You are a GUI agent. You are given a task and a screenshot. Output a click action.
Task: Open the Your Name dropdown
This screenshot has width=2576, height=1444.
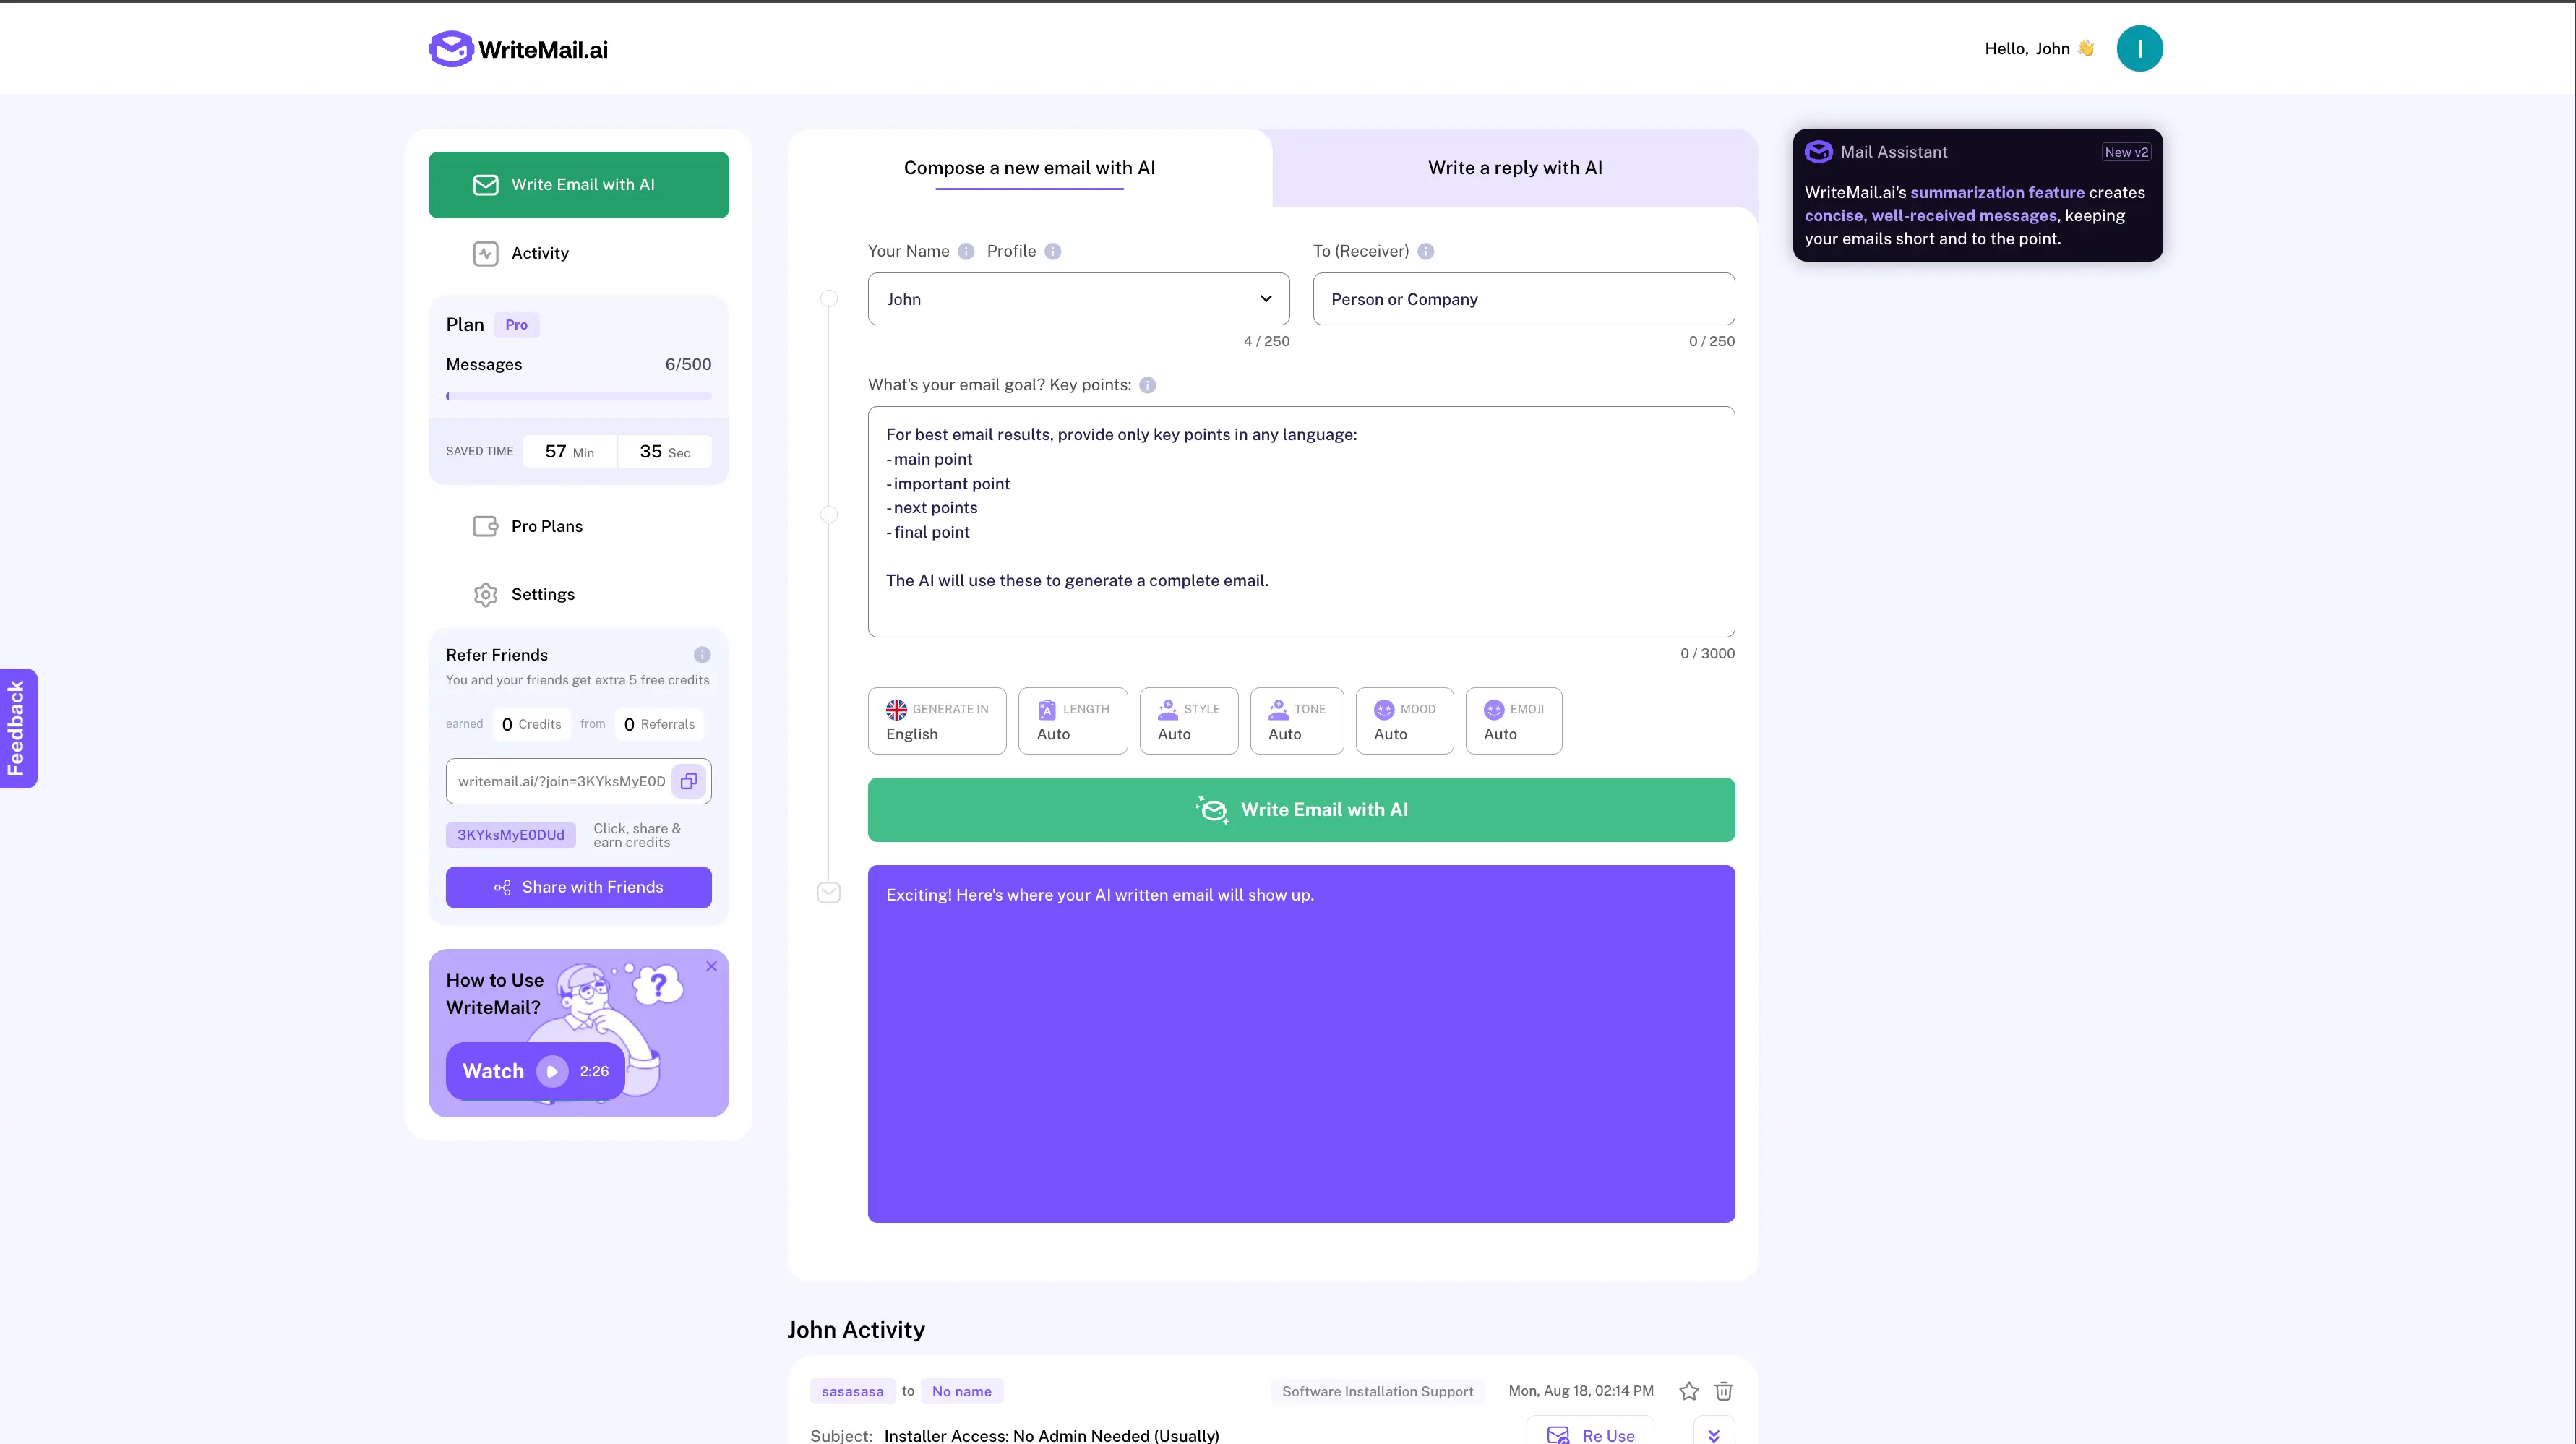1078,299
